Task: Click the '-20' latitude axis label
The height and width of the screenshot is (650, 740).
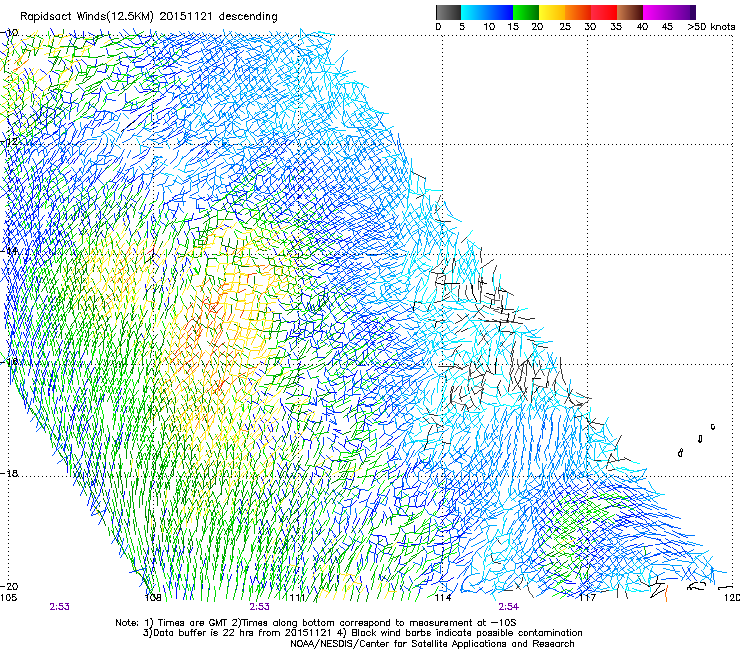Action: coord(10,586)
